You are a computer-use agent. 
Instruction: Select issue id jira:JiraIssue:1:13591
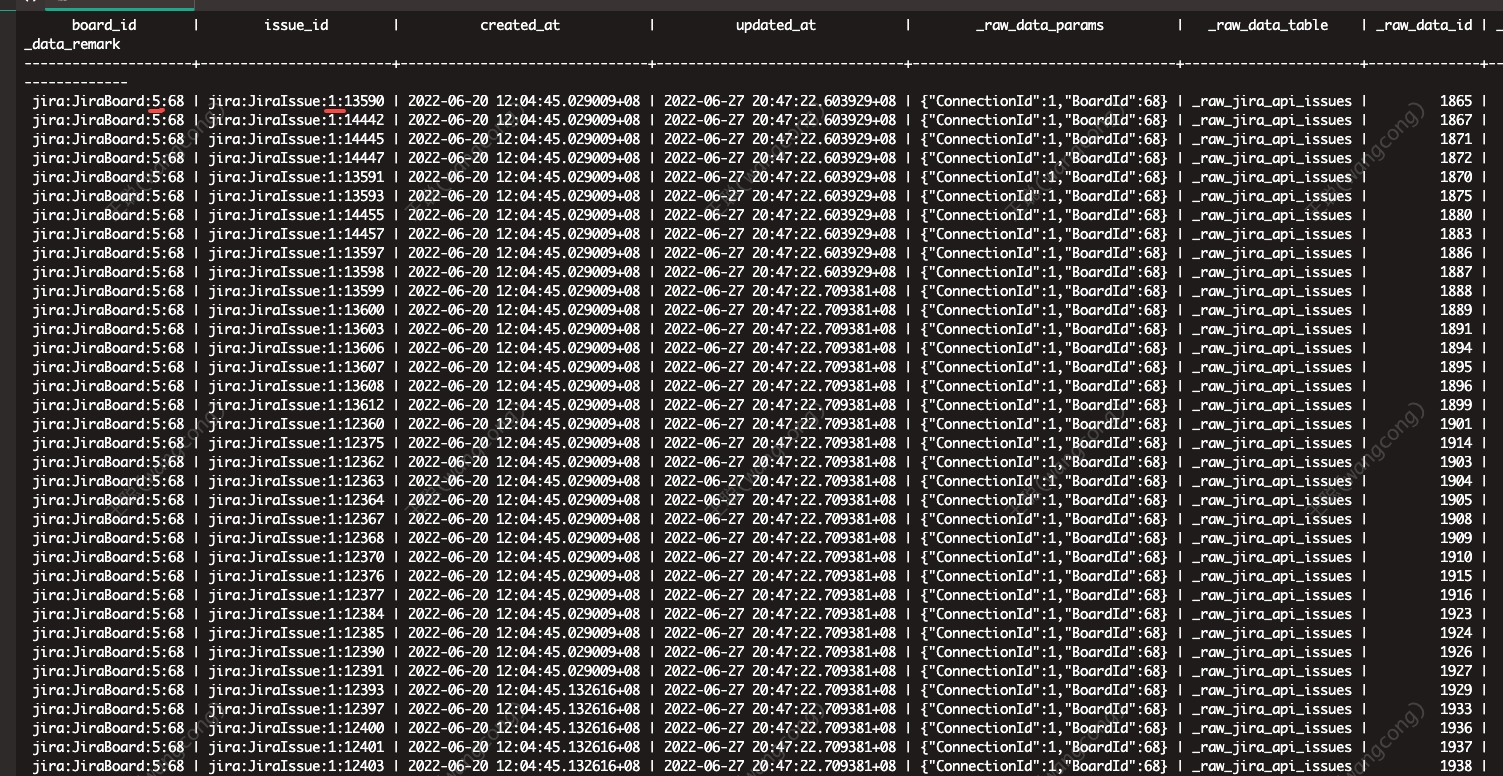click(296, 177)
